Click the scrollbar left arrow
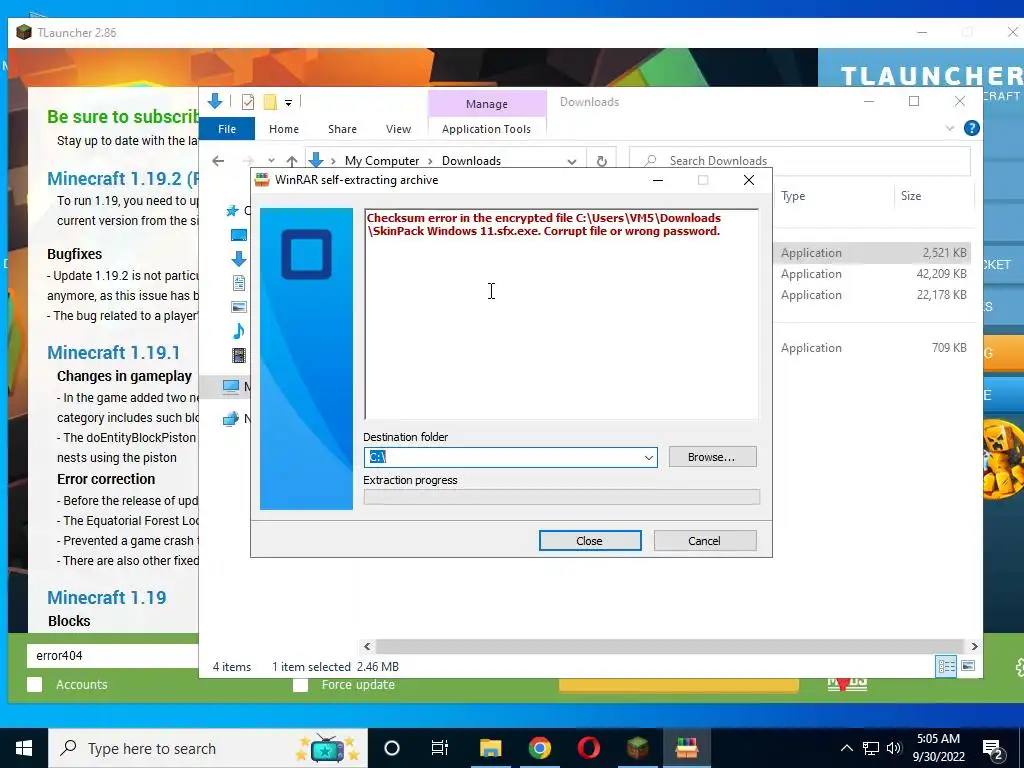This screenshot has height=768, width=1024. (367, 646)
